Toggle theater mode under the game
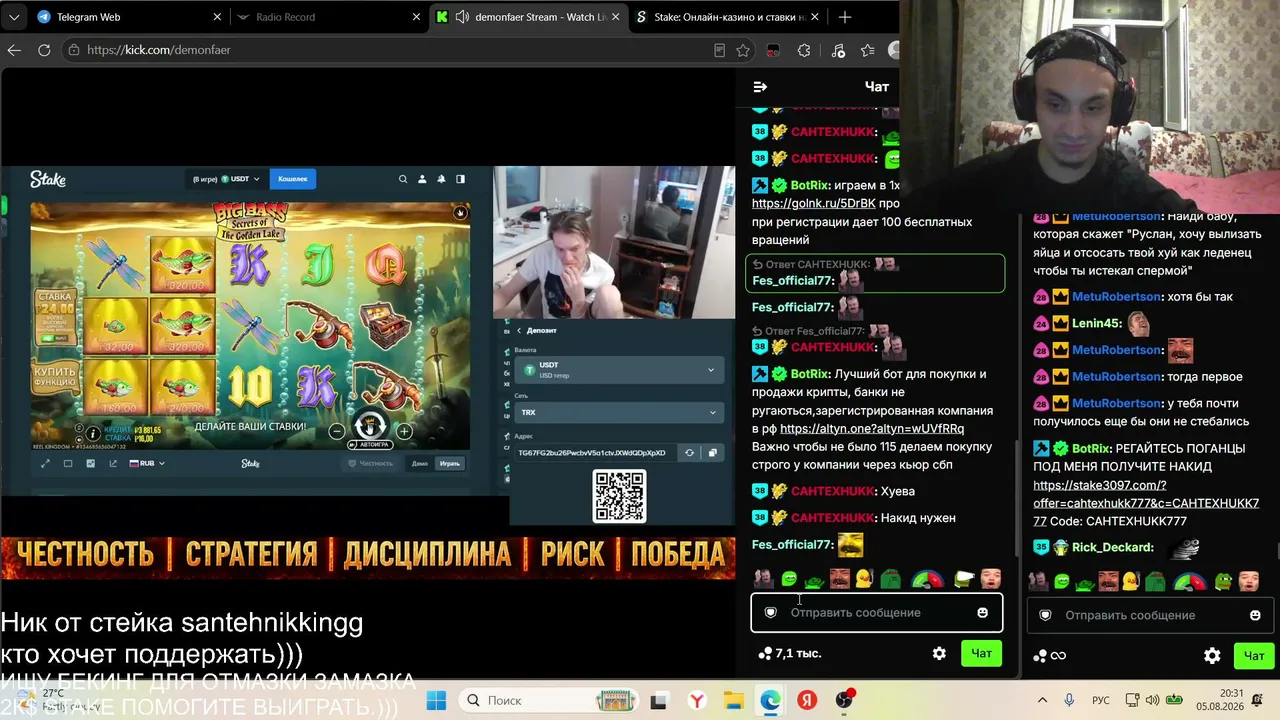Image resolution: width=1280 pixels, height=720 pixels. tap(68, 463)
